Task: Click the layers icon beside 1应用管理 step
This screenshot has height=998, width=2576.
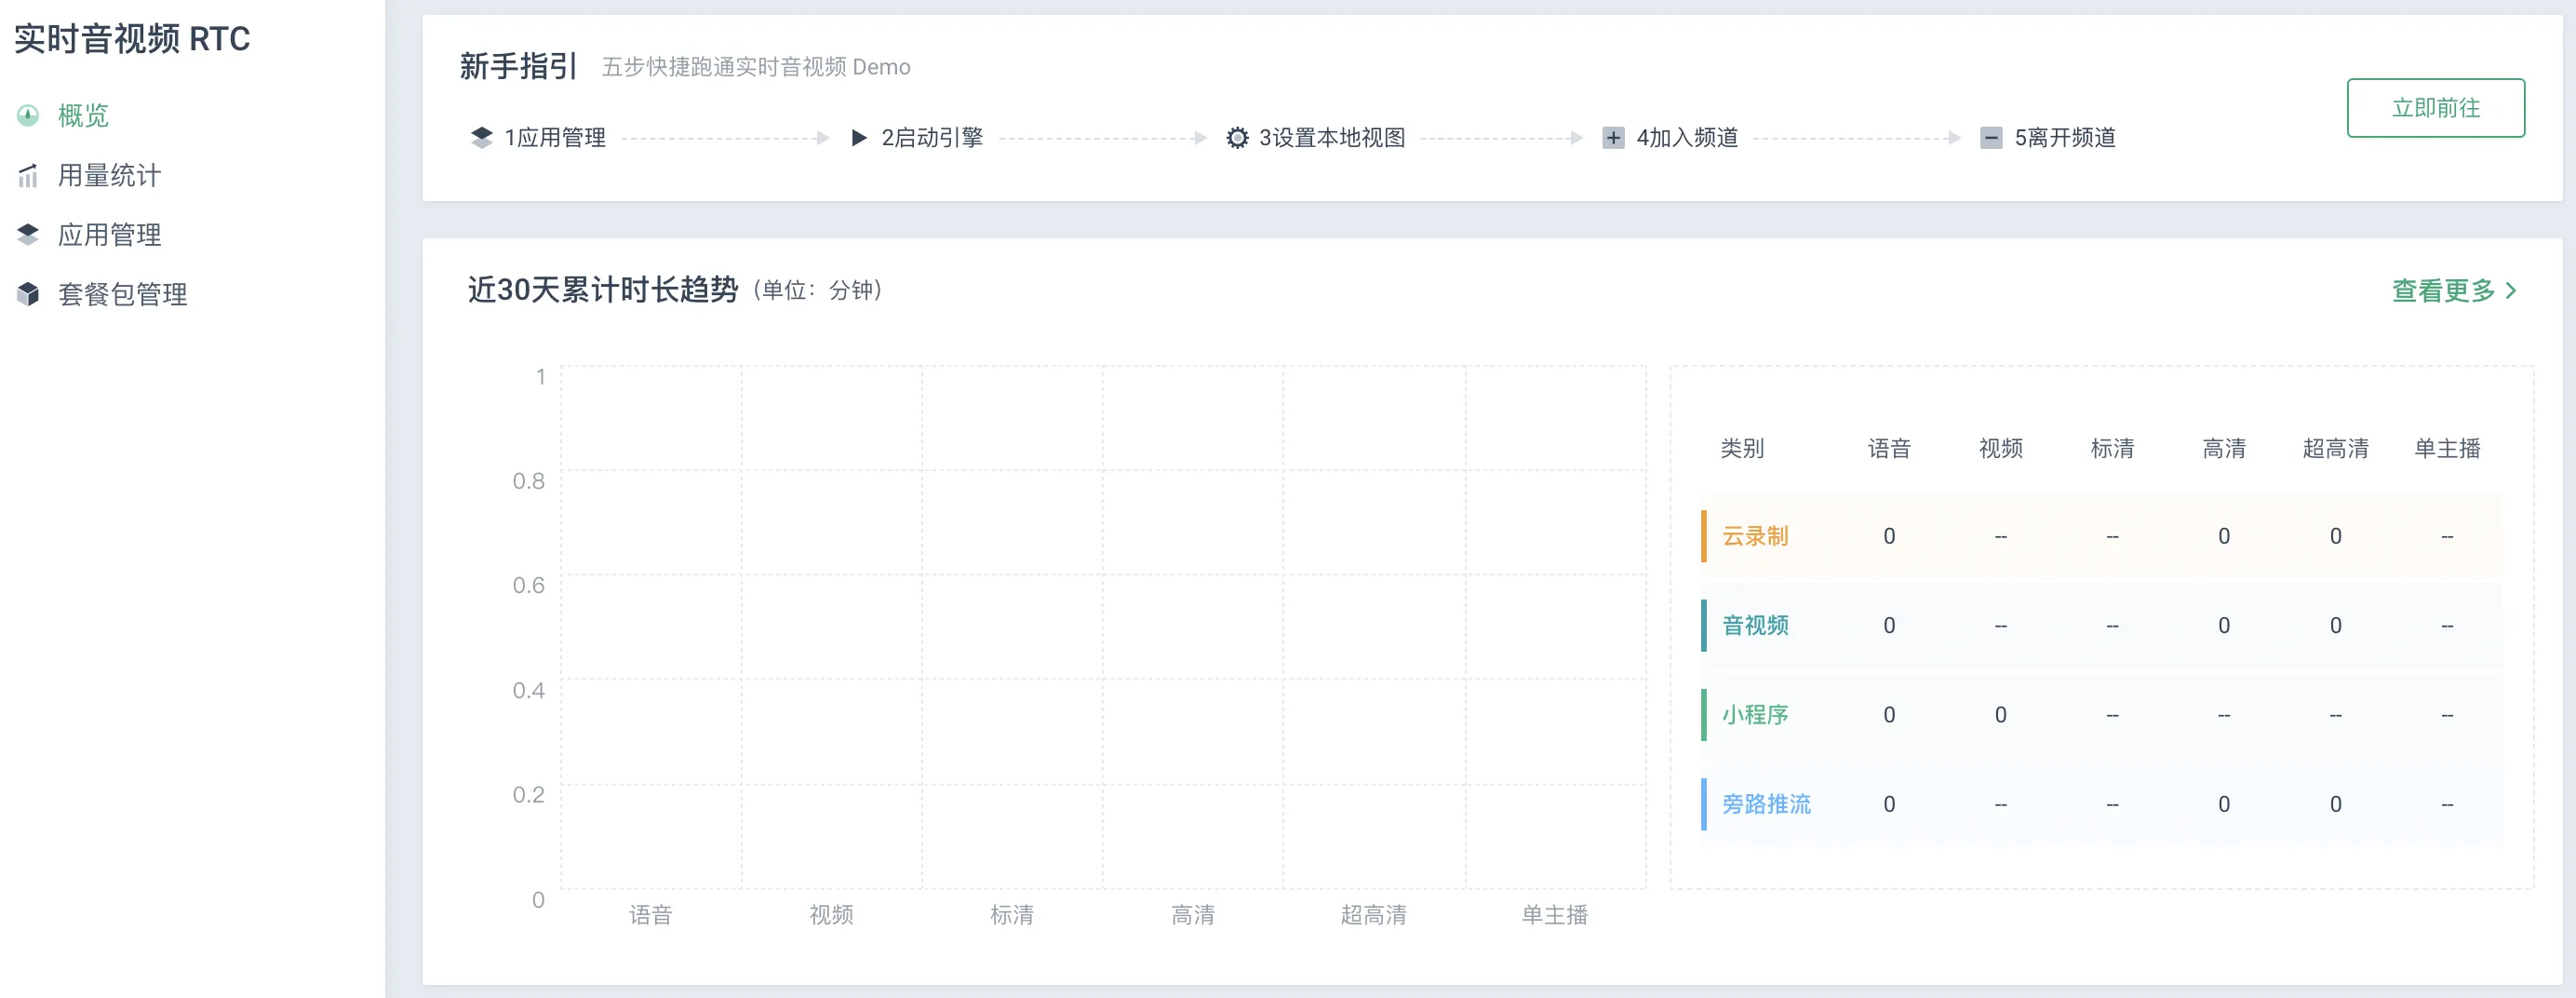Action: [482, 138]
